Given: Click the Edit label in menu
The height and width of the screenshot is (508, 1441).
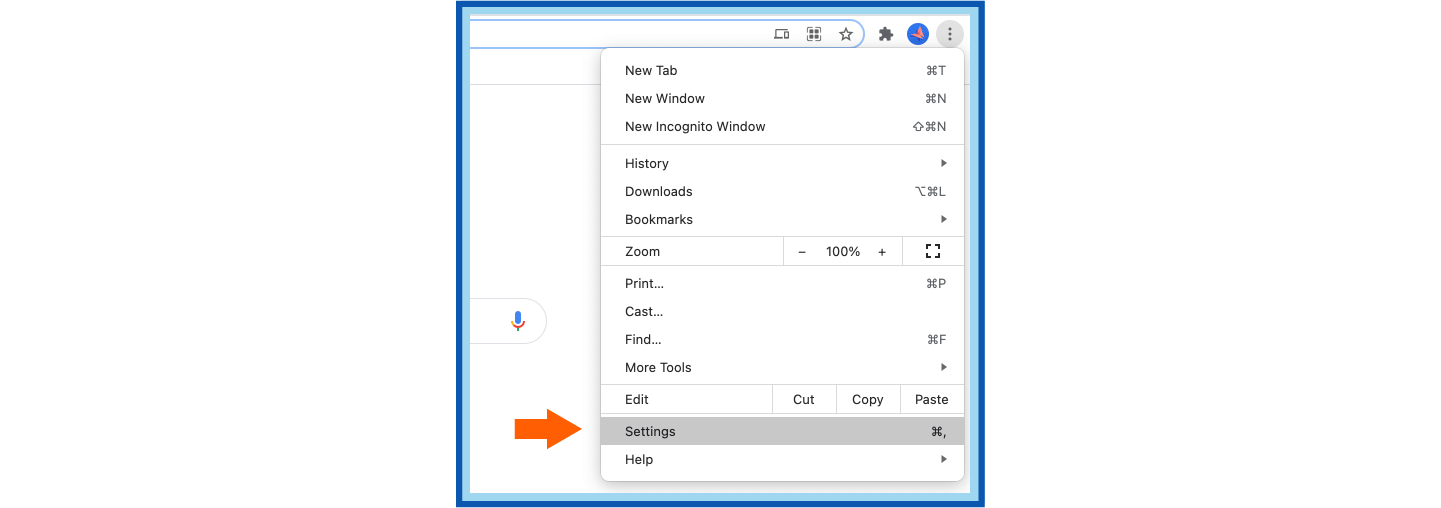Looking at the screenshot, I should pyautogui.click(x=637, y=399).
